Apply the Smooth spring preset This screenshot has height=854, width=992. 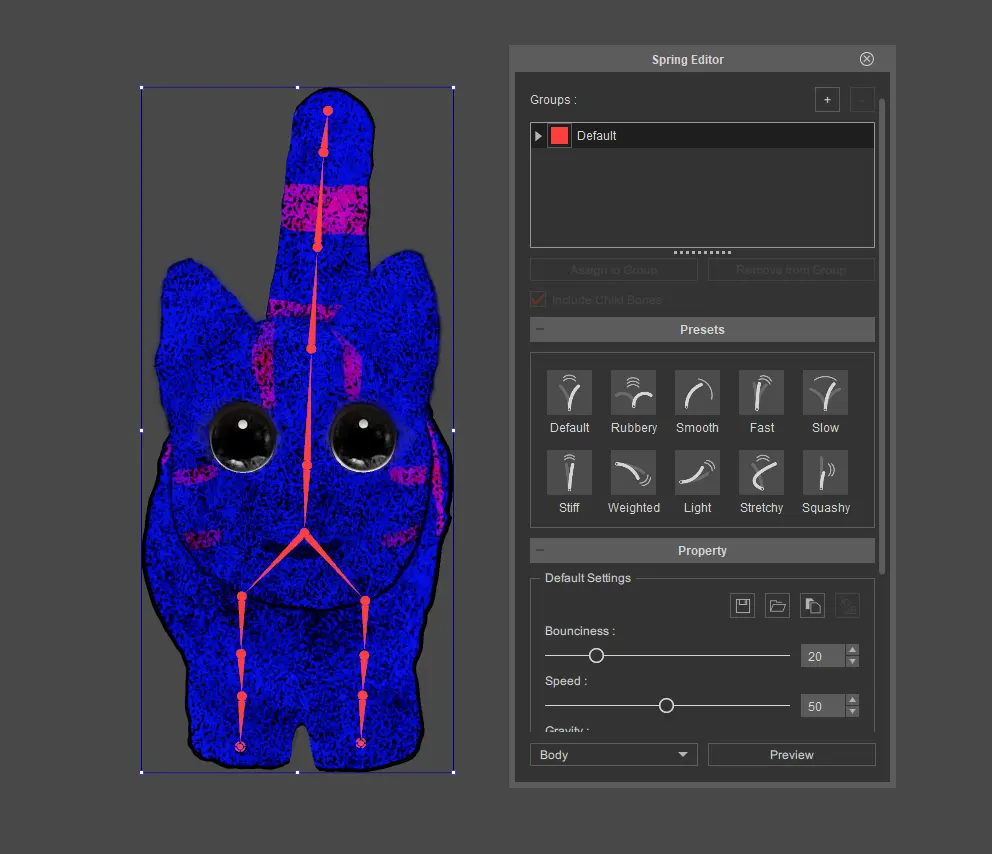(697, 392)
